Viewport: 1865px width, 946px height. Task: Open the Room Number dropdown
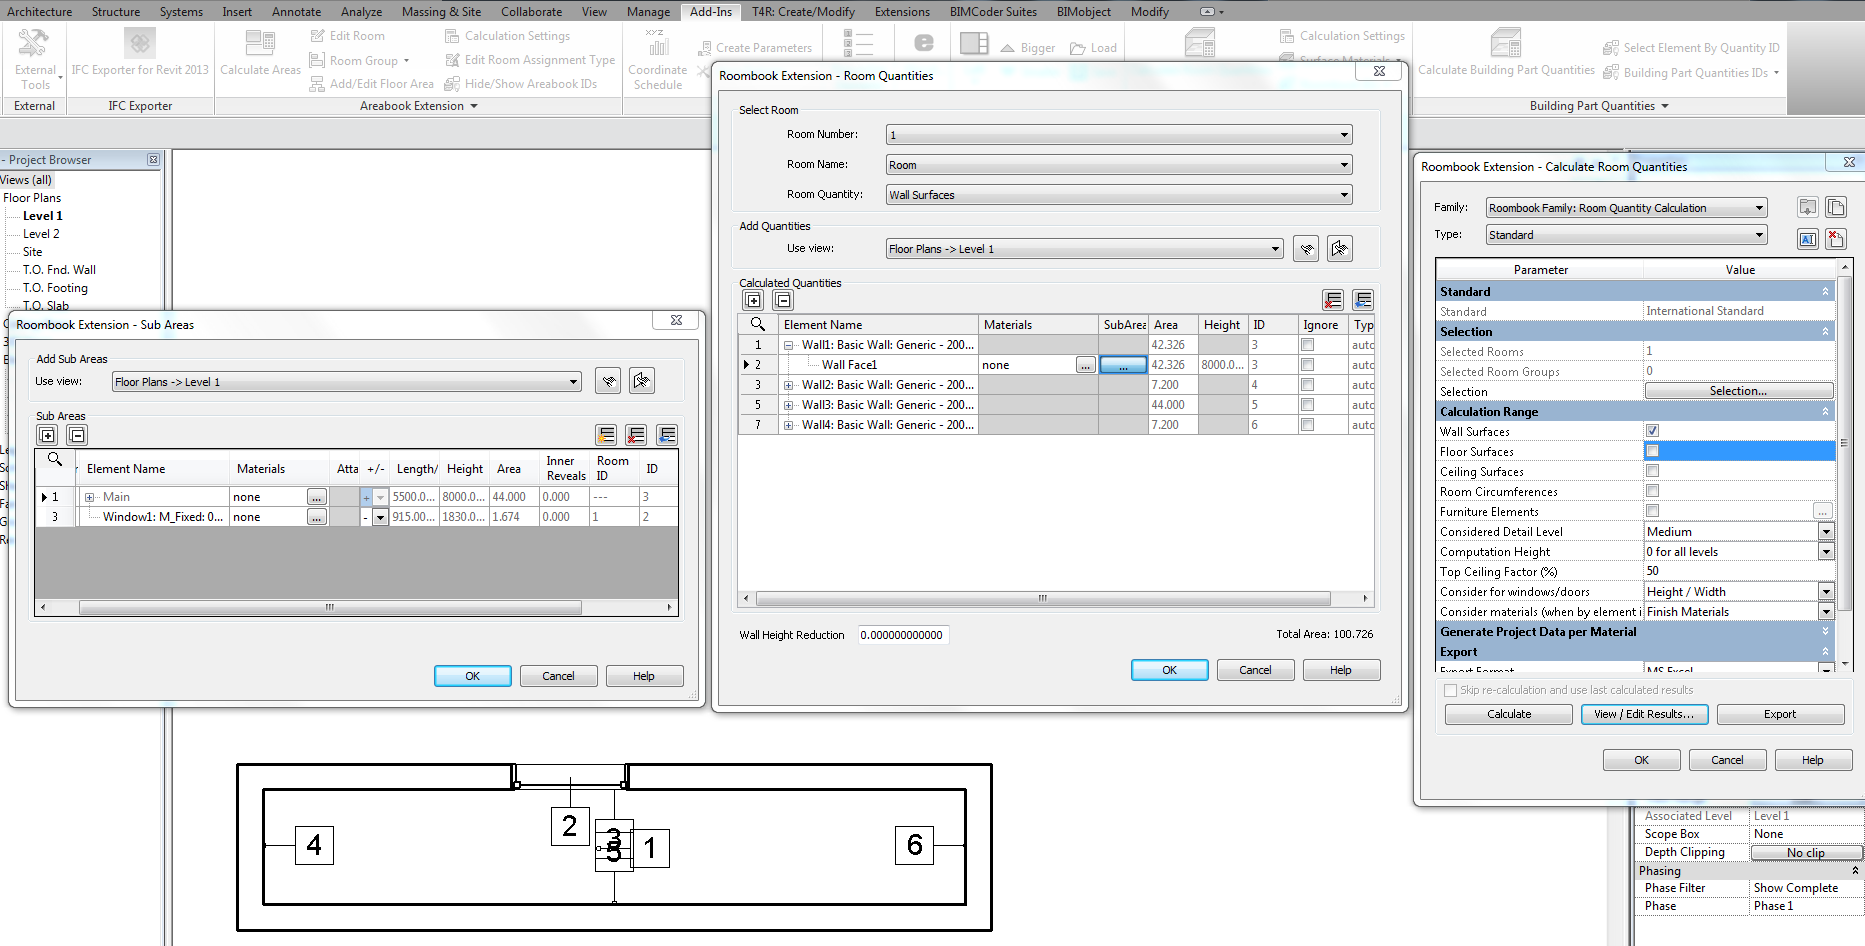pos(1344,134)
